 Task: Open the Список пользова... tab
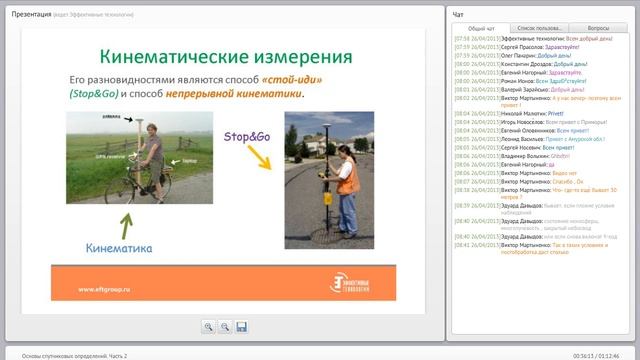tap(539, 28)
